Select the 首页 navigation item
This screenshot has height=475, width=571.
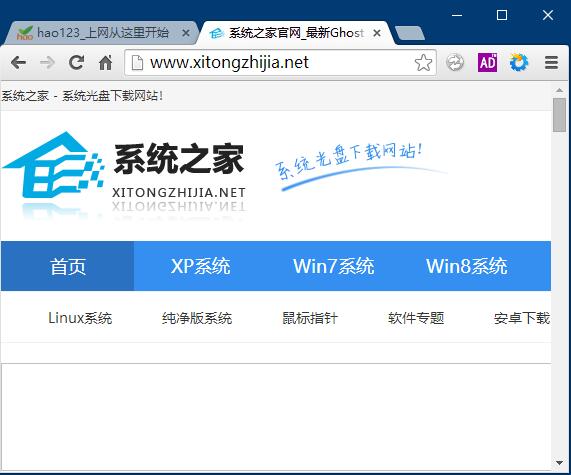(68, 266)
